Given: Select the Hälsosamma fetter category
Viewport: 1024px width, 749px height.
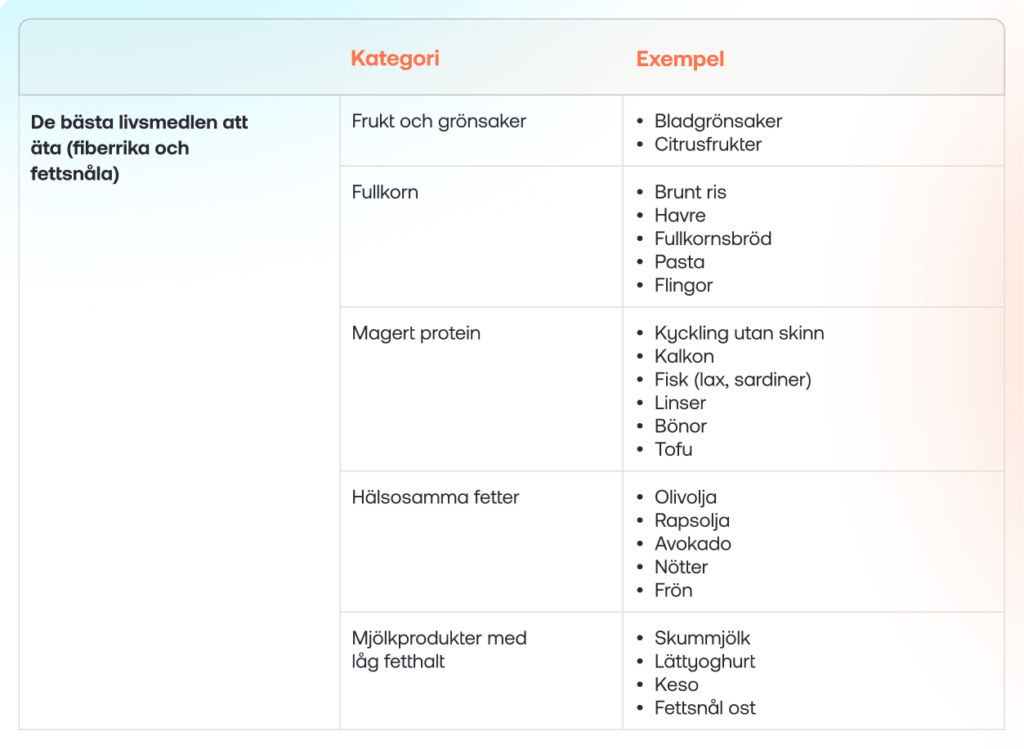Looking at the screenshot, I should click(x=435, y=497).
